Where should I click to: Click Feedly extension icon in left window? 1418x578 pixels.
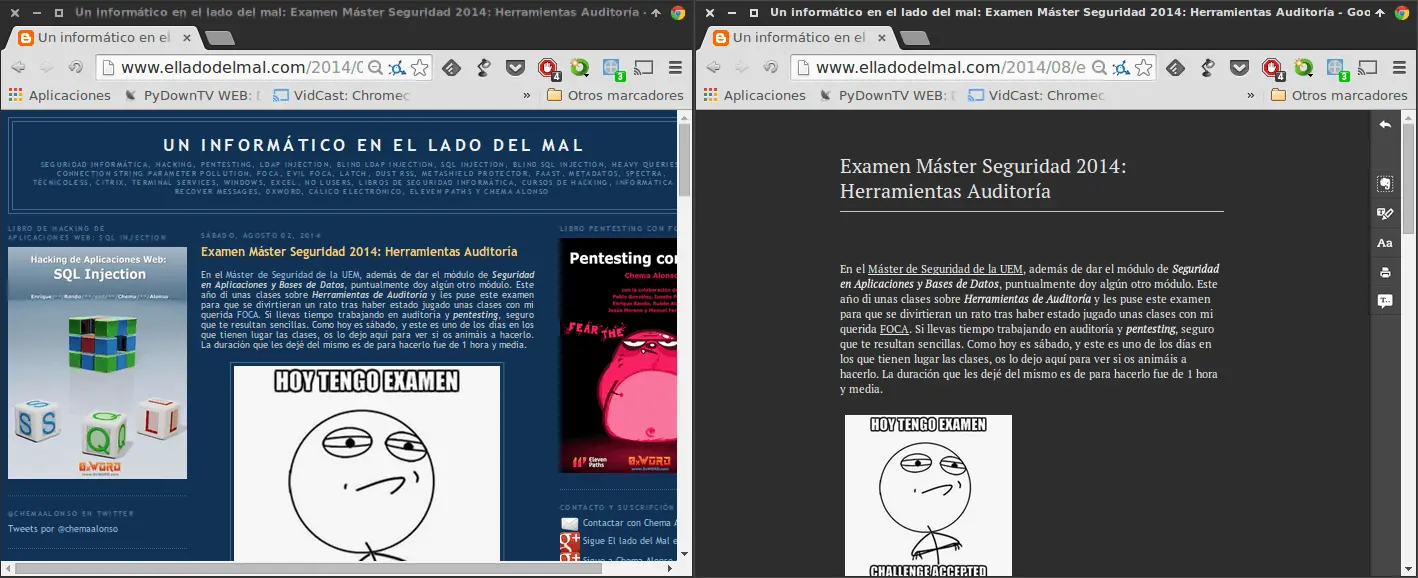point(452,68)
